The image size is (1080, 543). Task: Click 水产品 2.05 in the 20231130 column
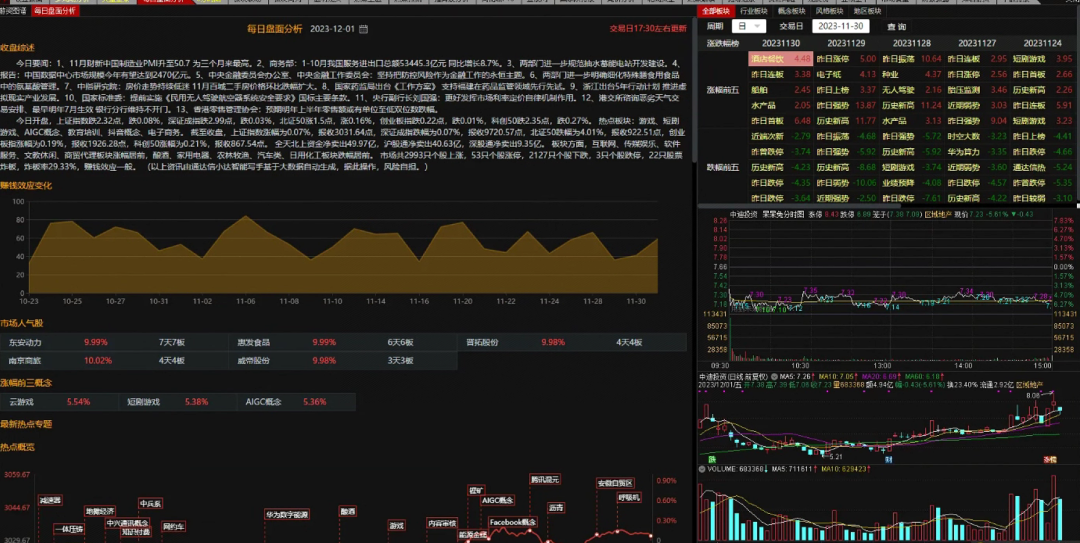coord(781,105)
